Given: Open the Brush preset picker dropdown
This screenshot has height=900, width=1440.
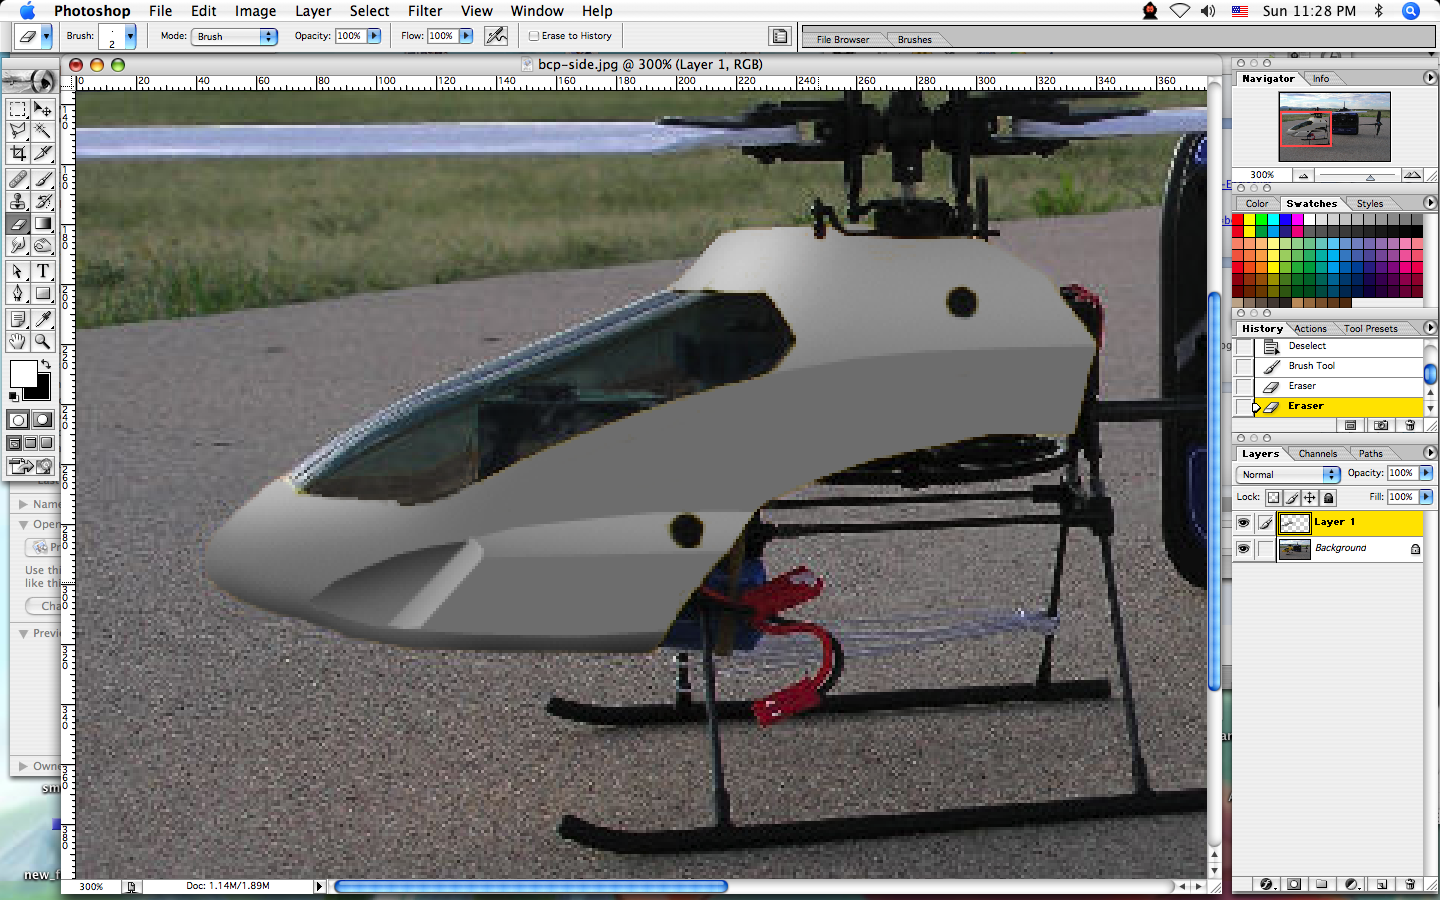Looking at the screenshot, I should tap(130, 36).
